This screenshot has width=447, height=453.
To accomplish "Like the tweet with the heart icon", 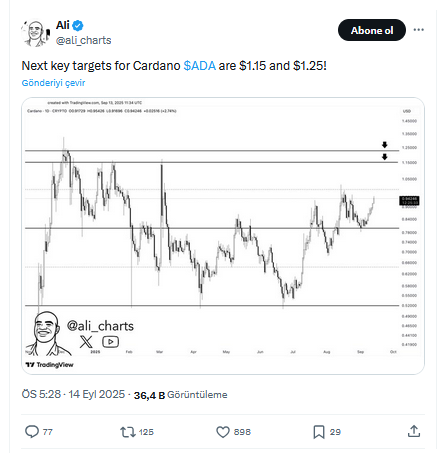I will point(223,432).
